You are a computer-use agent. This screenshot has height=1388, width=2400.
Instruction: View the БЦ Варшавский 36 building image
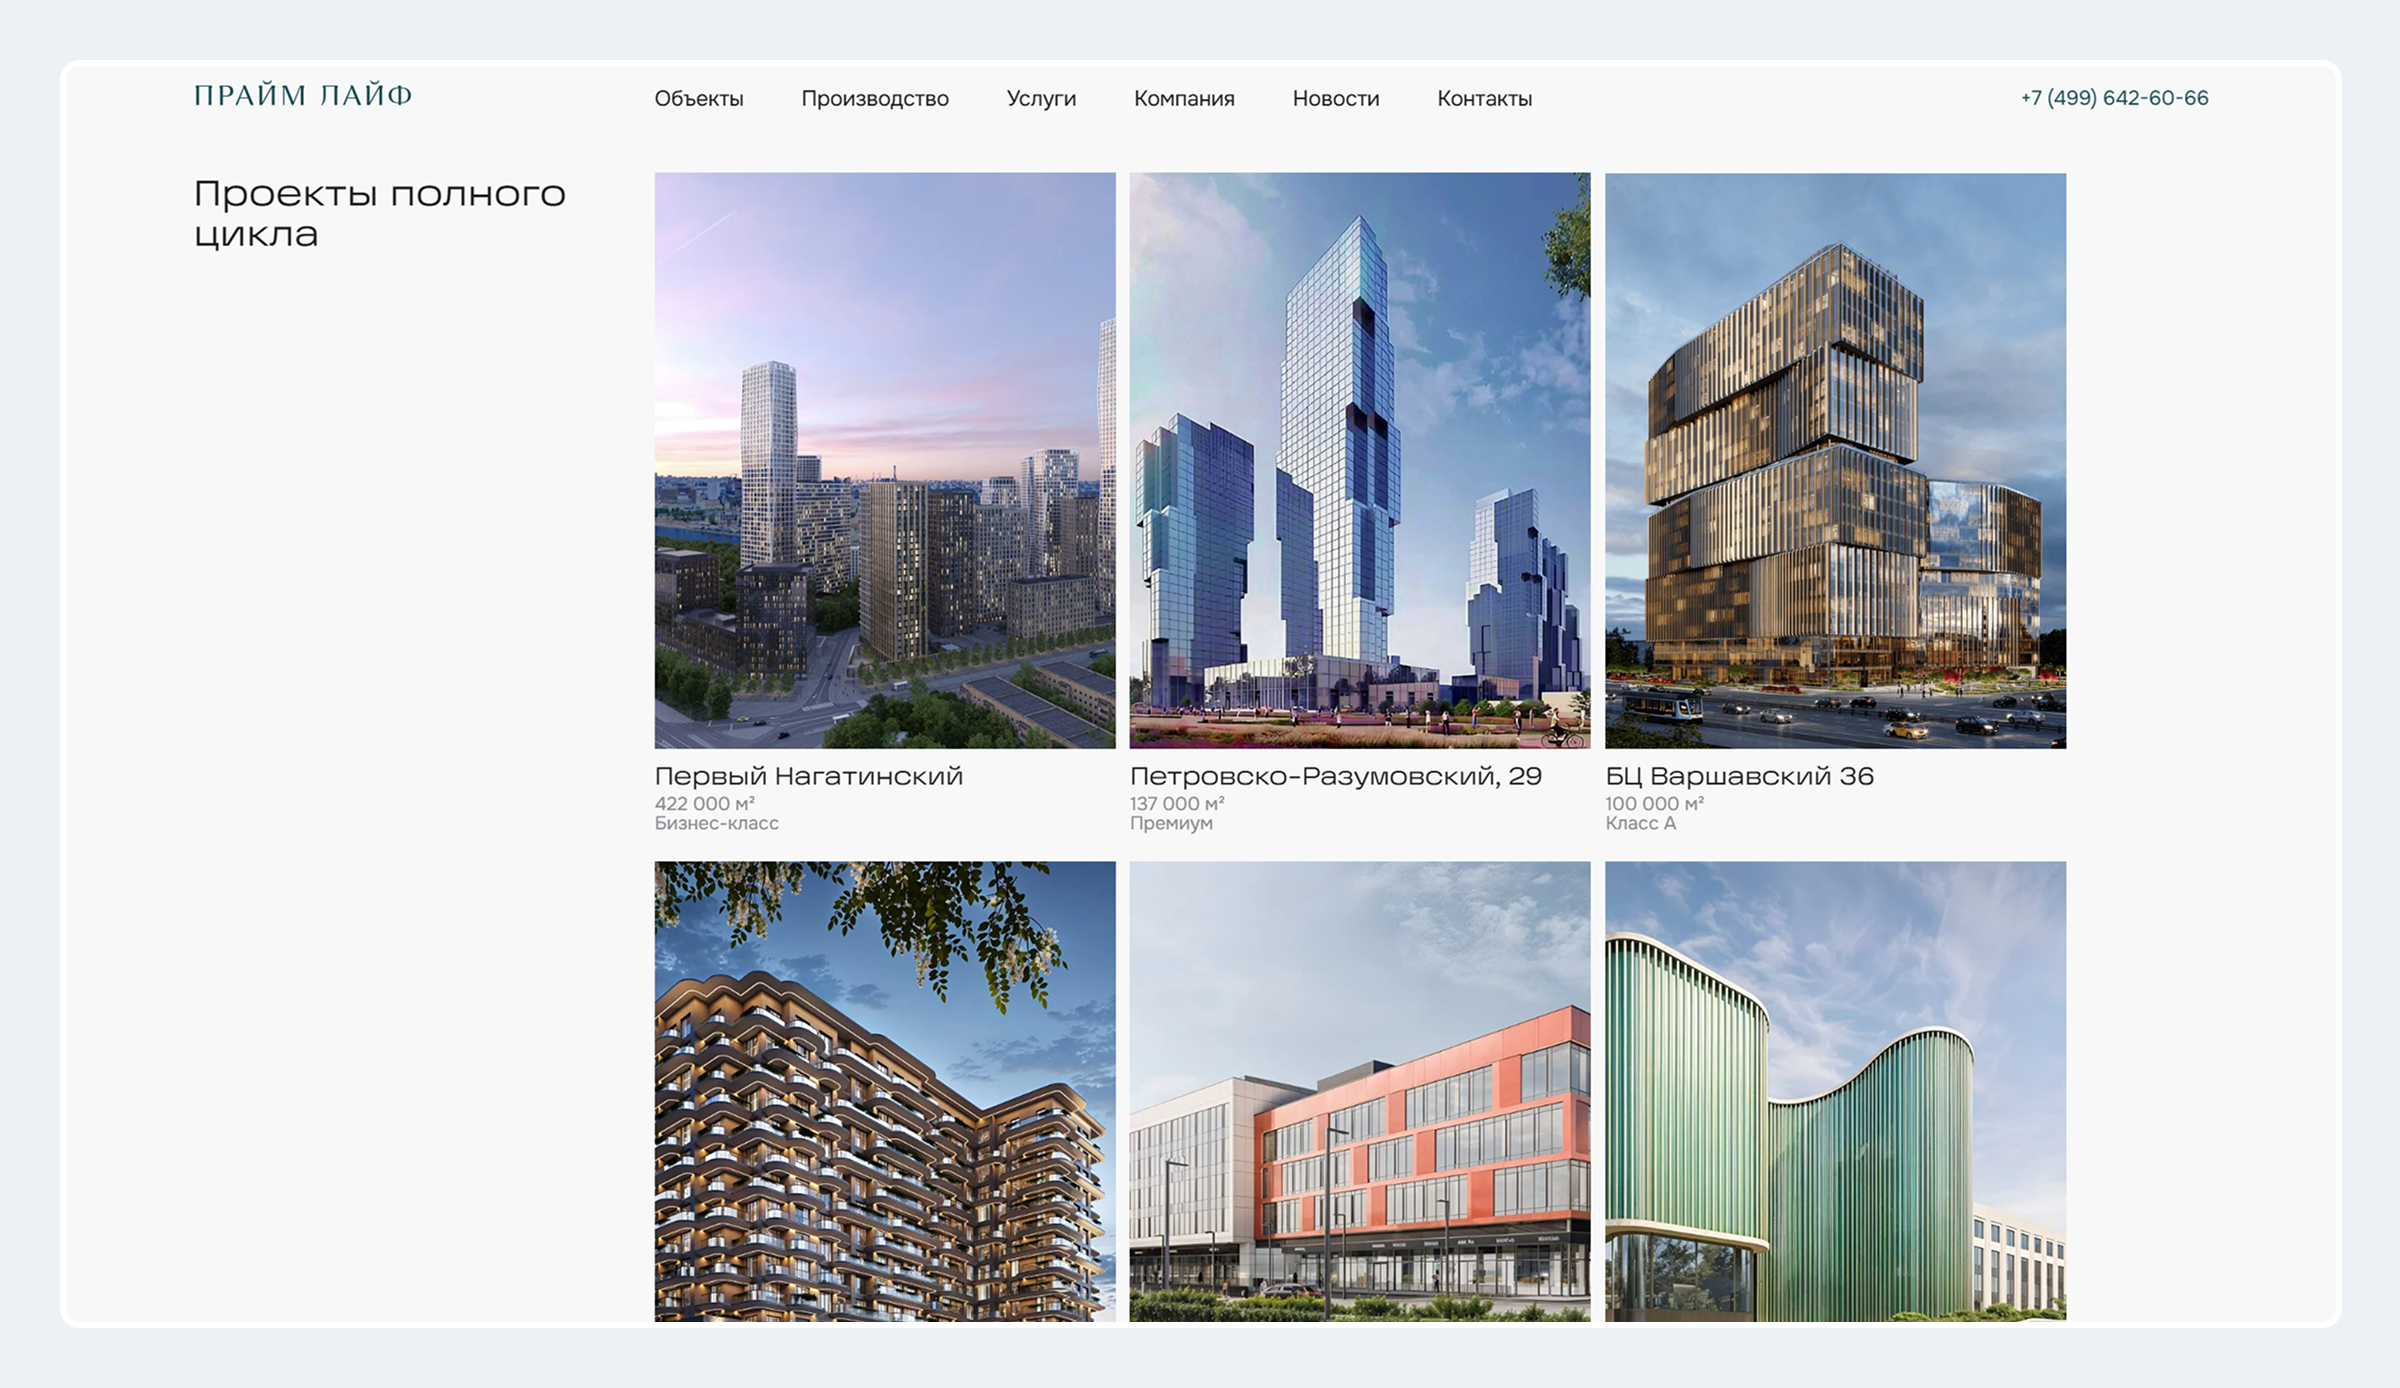coord(1835,460)
